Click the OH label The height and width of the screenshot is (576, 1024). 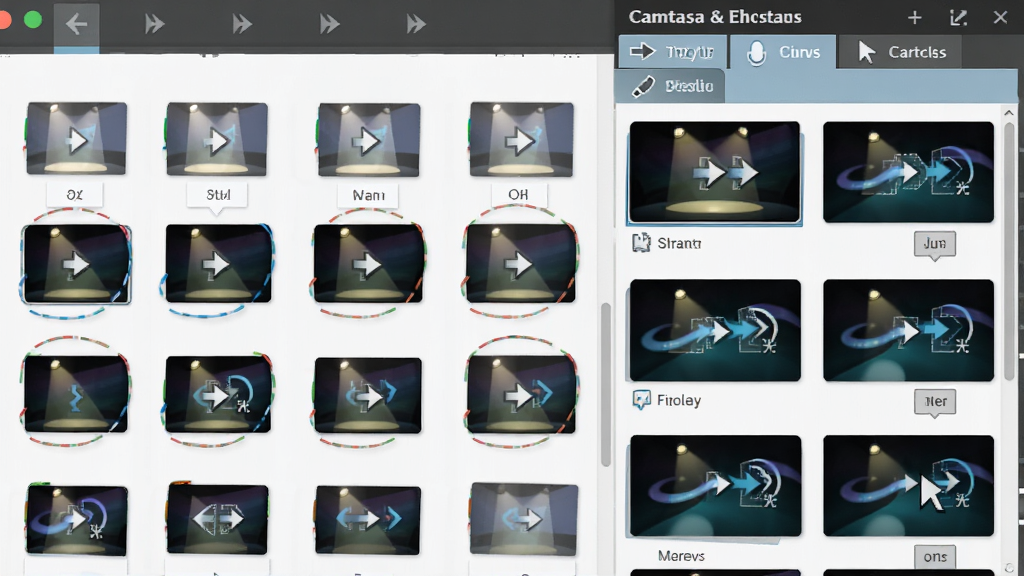(519, 195)
